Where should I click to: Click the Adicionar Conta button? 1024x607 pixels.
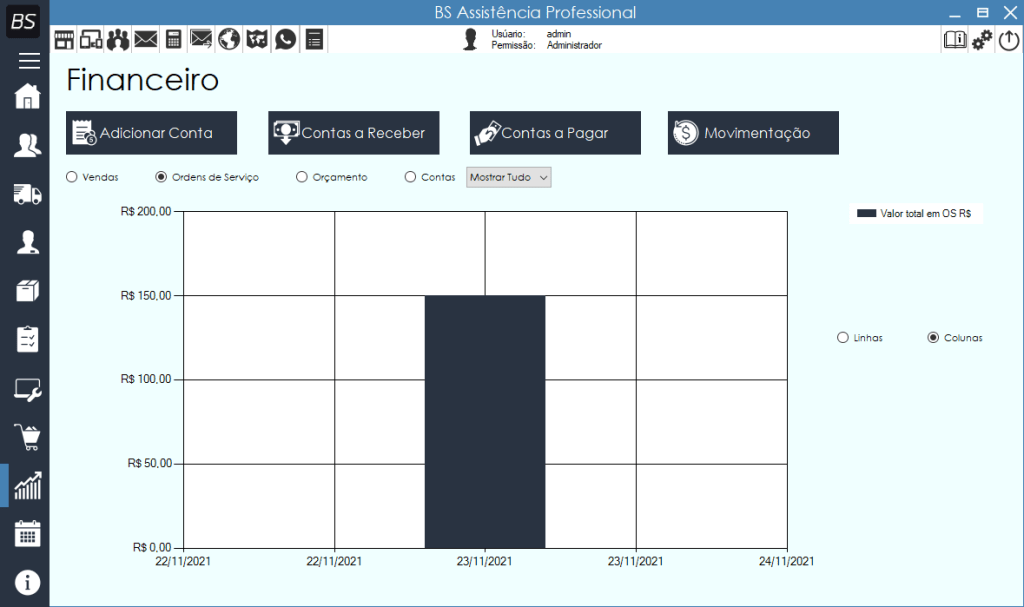(151, 133)
